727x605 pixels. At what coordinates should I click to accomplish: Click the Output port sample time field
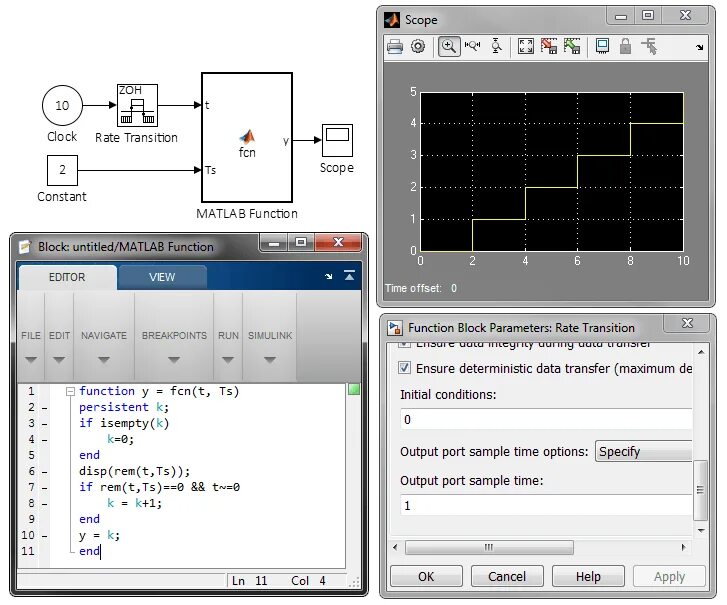(546, 505)
